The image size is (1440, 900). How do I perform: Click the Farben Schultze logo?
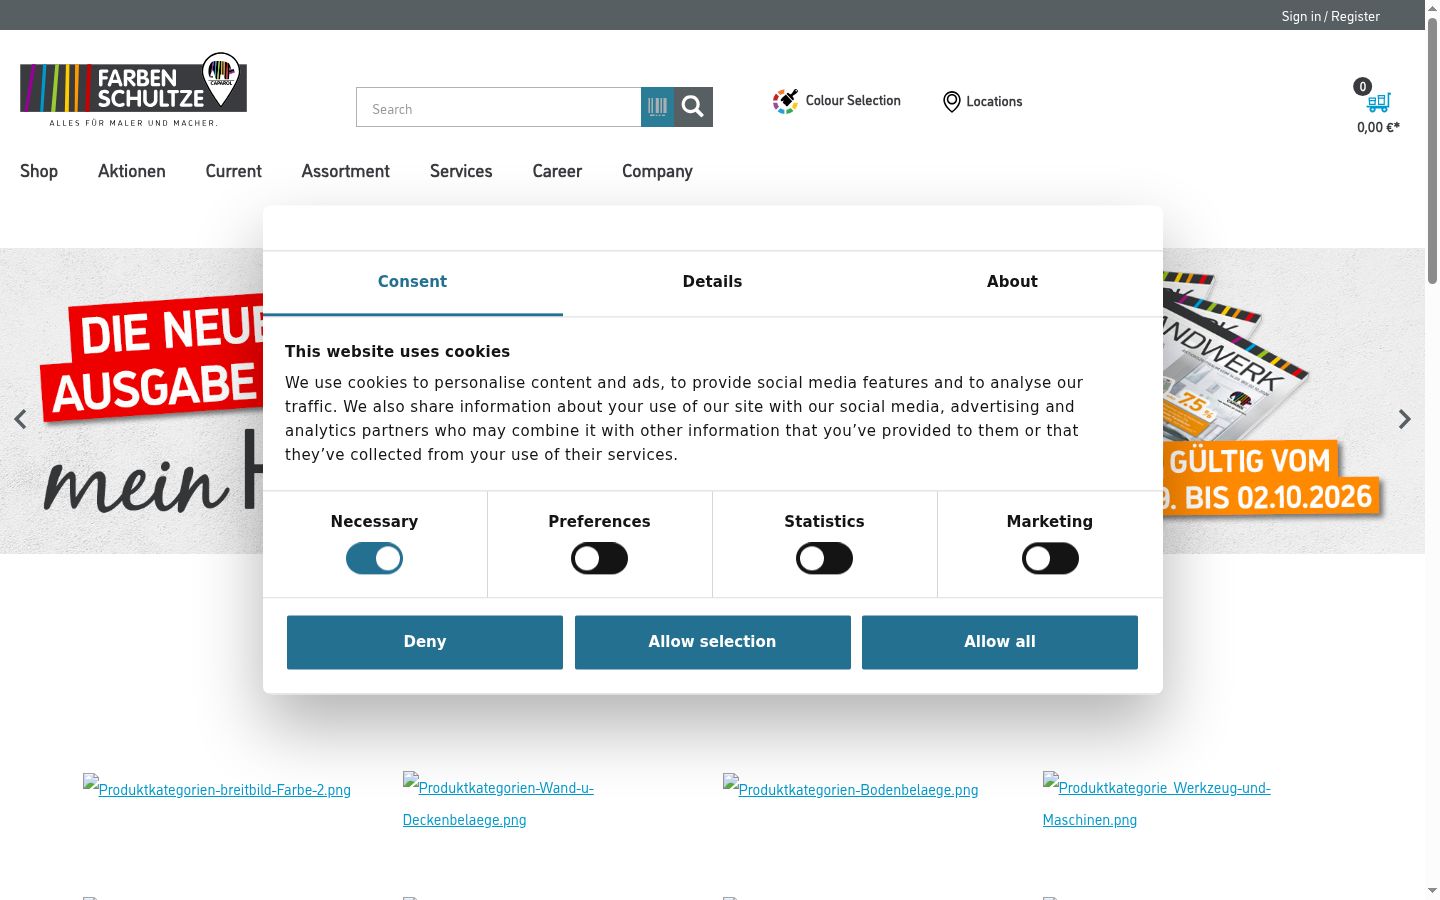[x=133, y=90]
